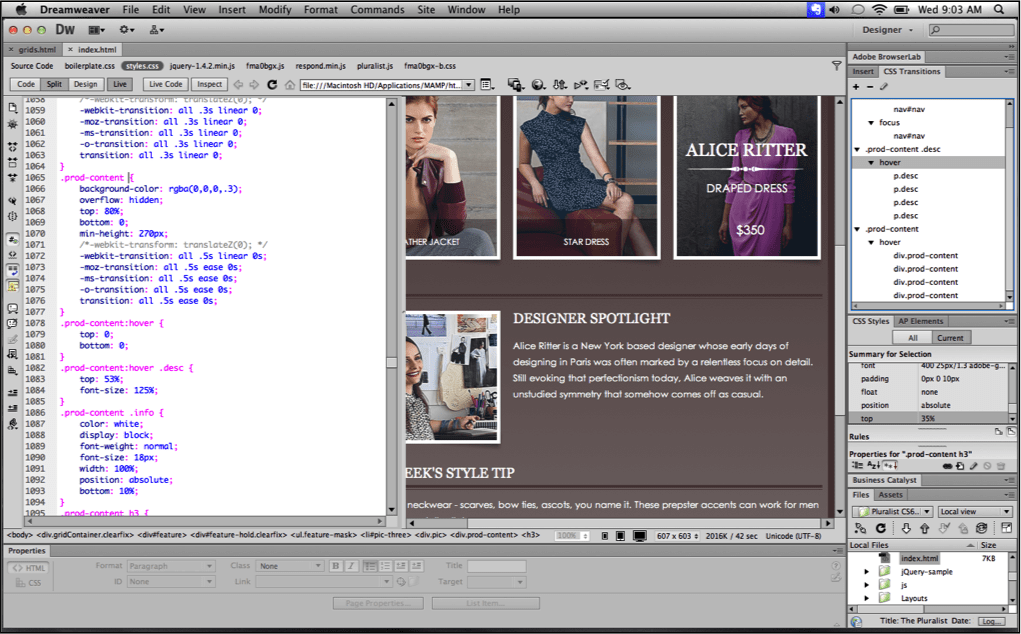Click the Put File up-arrow icon
The height and width of the screenshot is (634, 1021).
pos(924,527)
